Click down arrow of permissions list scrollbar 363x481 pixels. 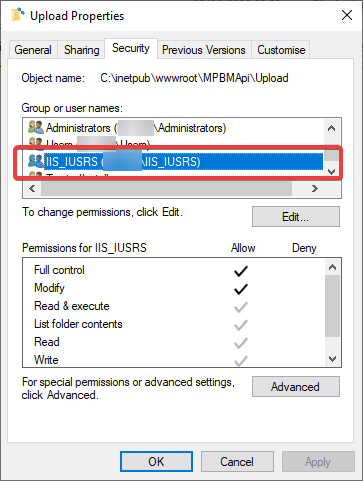[x=332, y=359]
